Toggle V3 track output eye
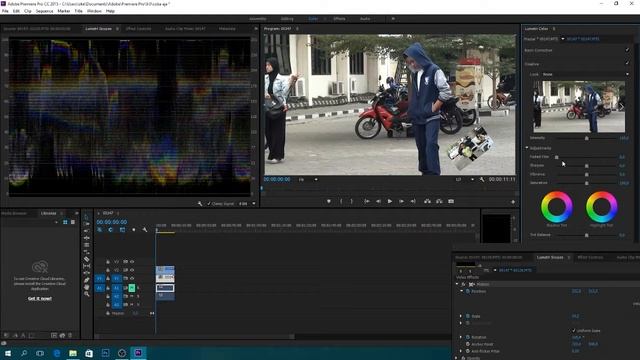This screenshot has width=640, height=360. (x=132, y=262)
